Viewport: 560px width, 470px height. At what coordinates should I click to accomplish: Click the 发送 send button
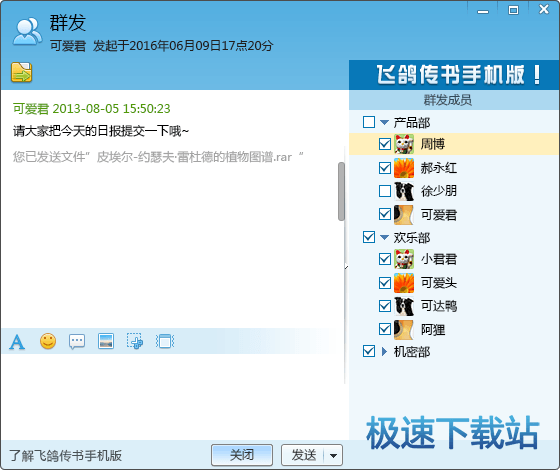coord(303,455)
